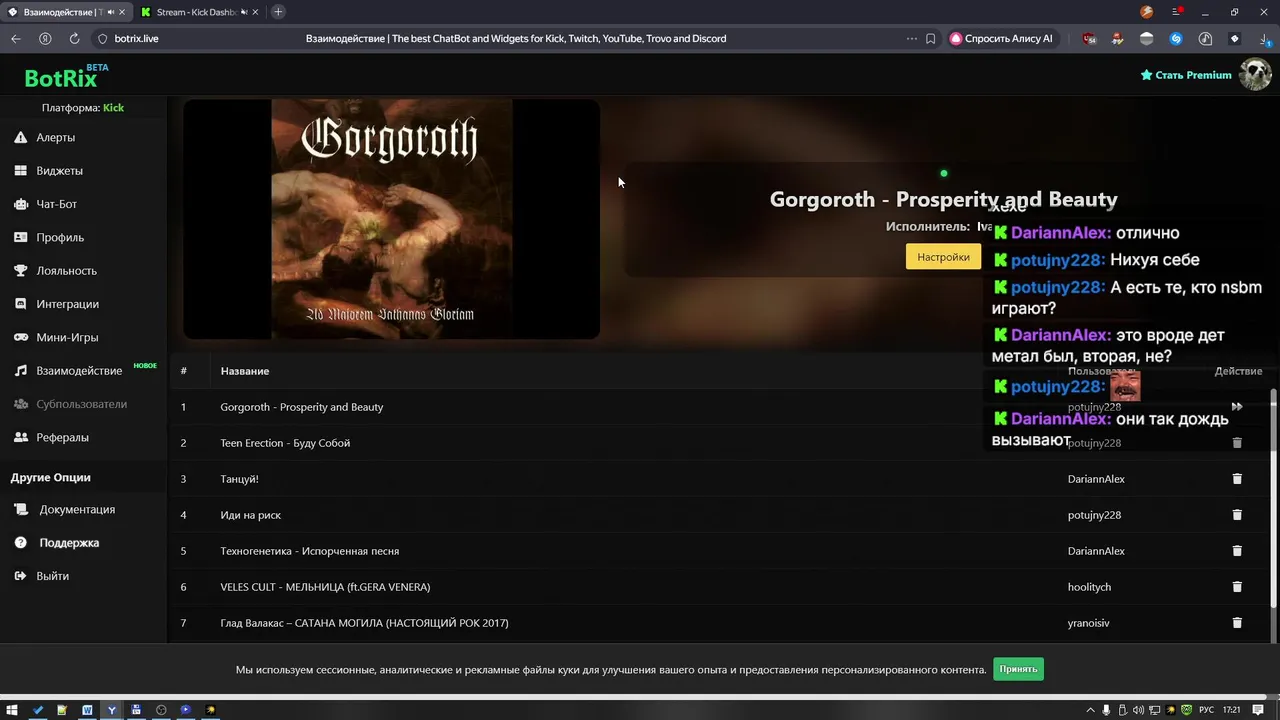The height and width of the screenshot is (720, 1280).
Task: Open Word from the taskbar
Action: (x=87, y=710)
